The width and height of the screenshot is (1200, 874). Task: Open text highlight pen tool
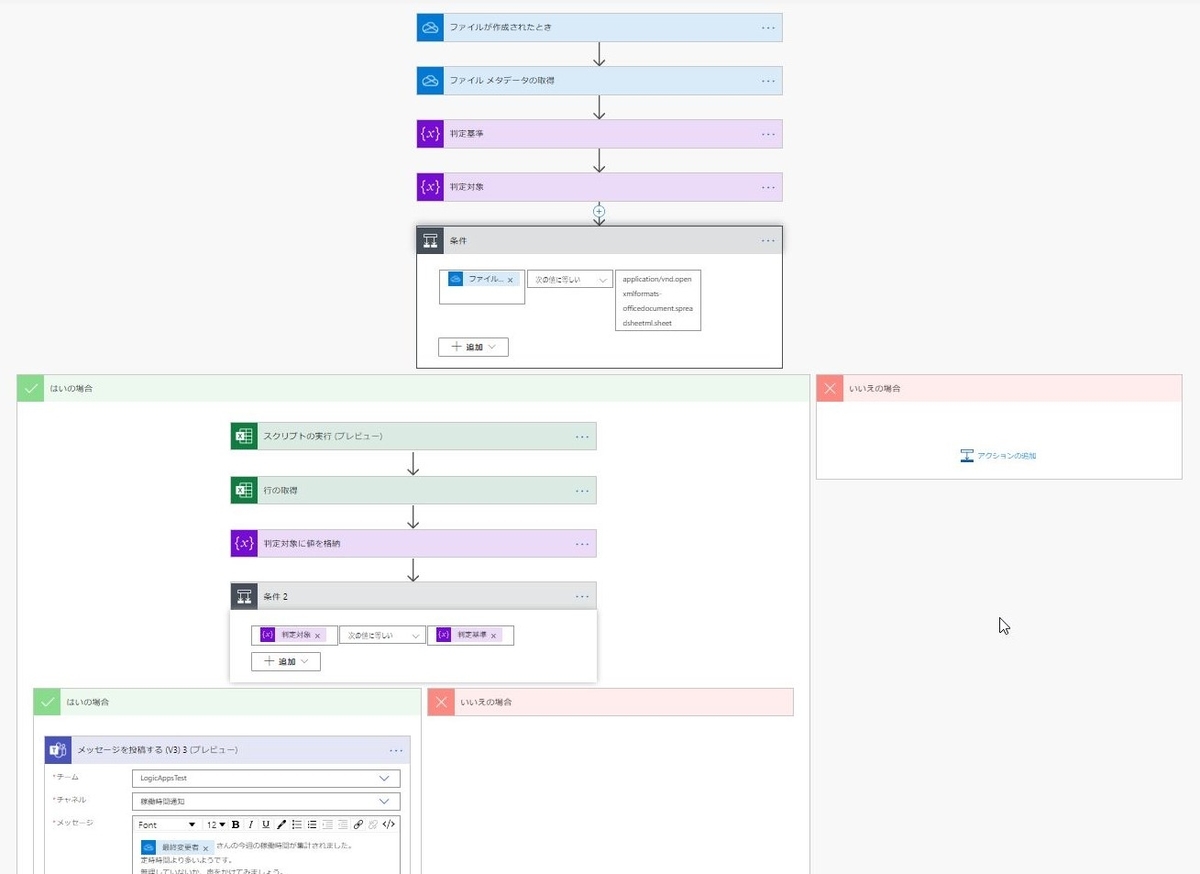pyautogui.click(x=281, y=825)
